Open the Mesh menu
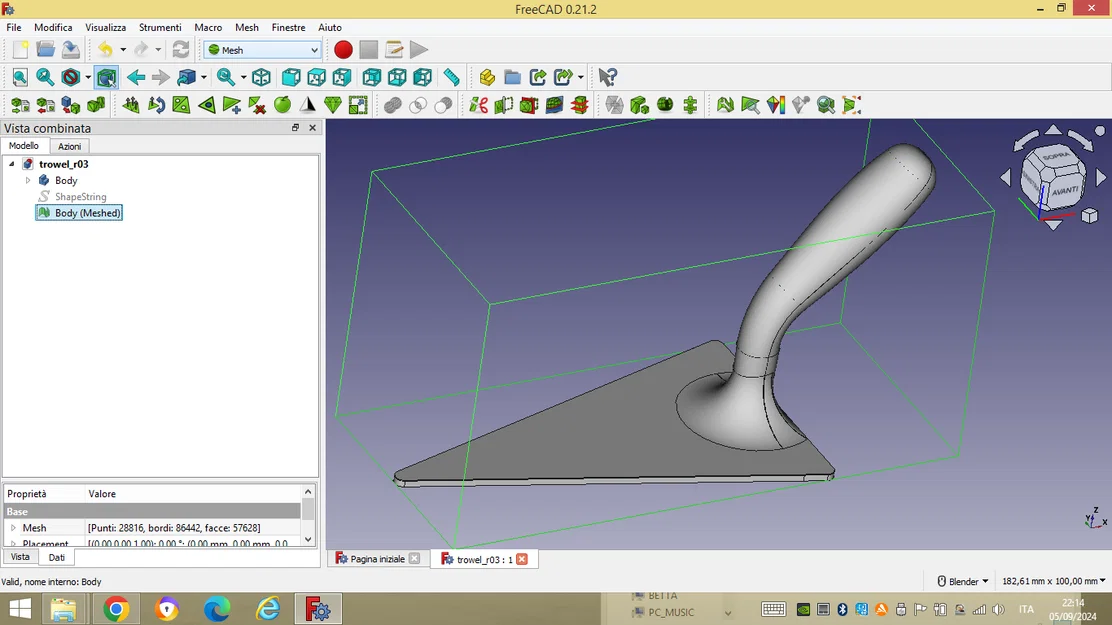The height and width of the screenshot is (625, 1112). 246,27
